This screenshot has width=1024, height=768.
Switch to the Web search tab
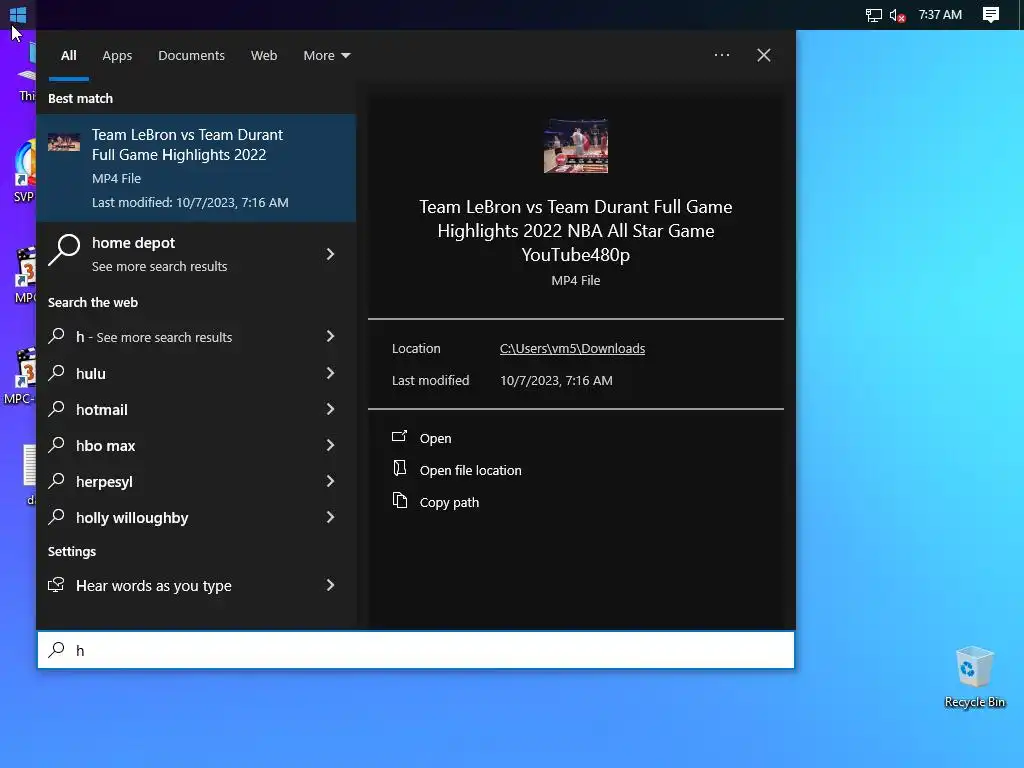click(x=264, y=56)
